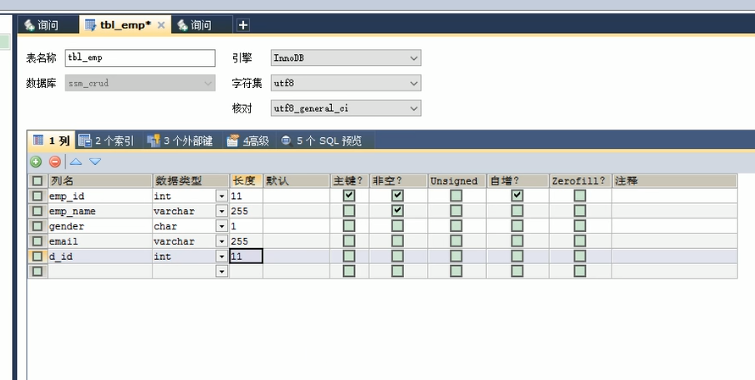Open the 5 个 SQL 预览 tab
Viewport: 755px width, 380px height.
tap(322, 141)
